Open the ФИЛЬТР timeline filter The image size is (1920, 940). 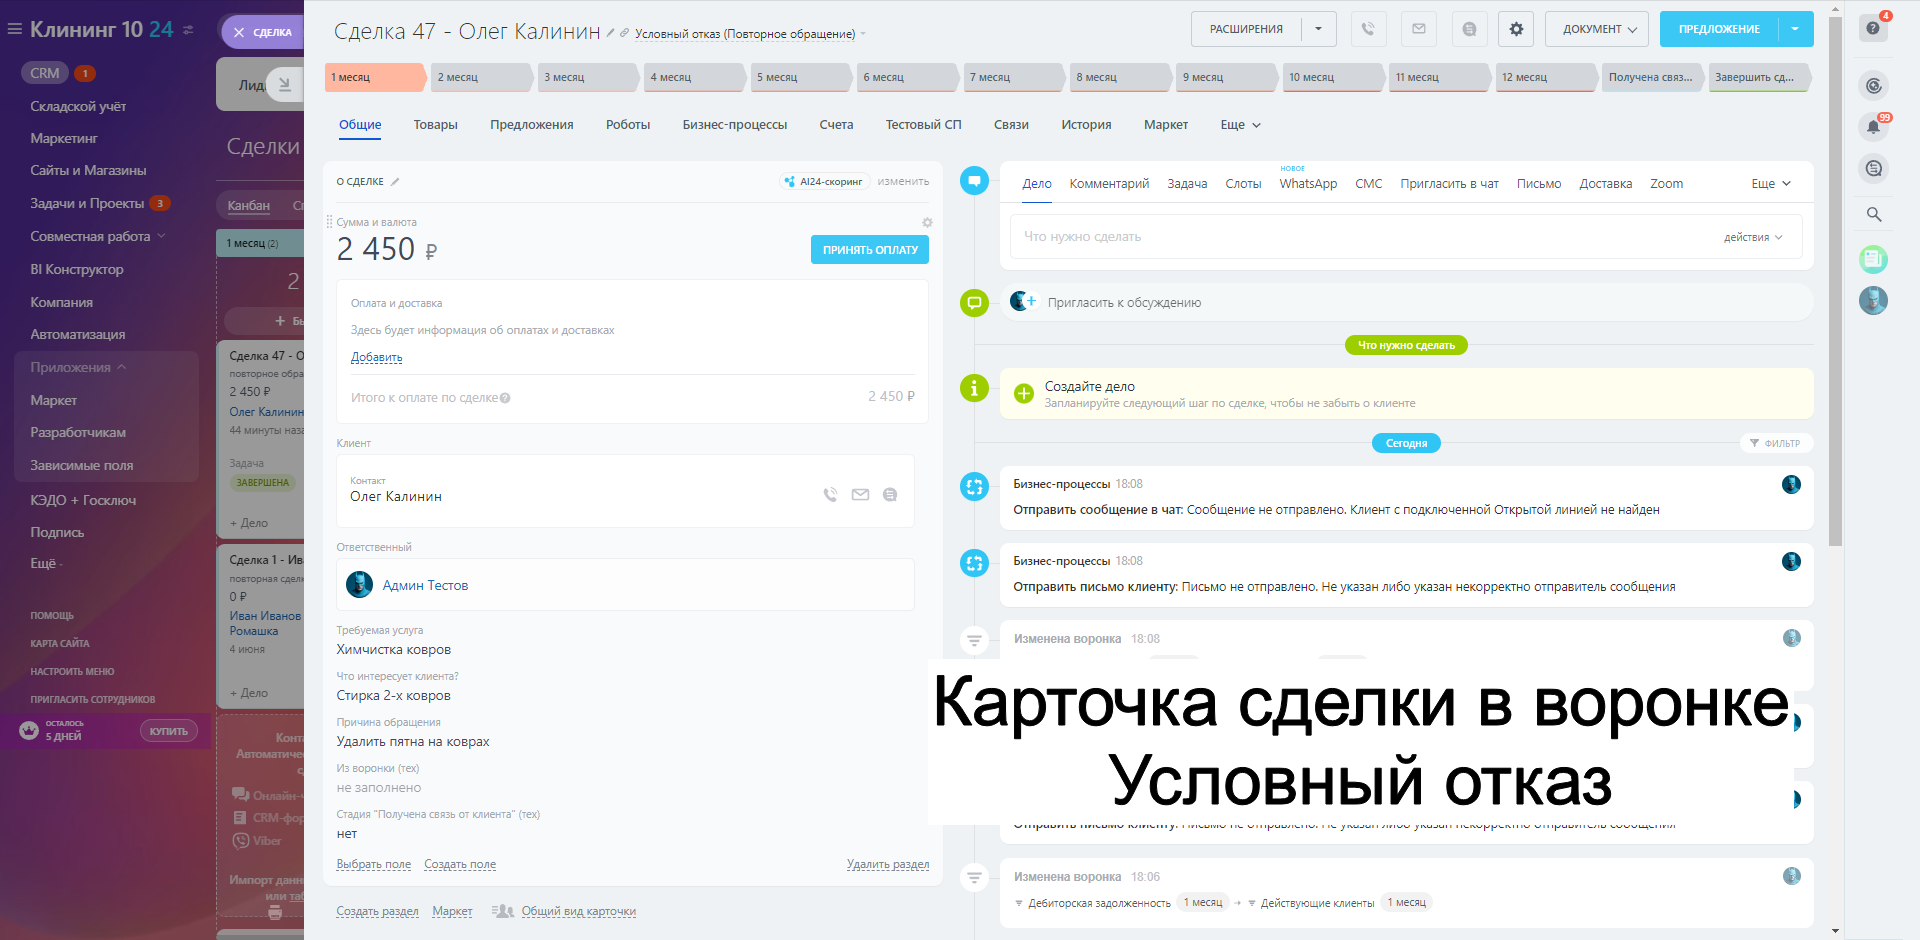1775,443
